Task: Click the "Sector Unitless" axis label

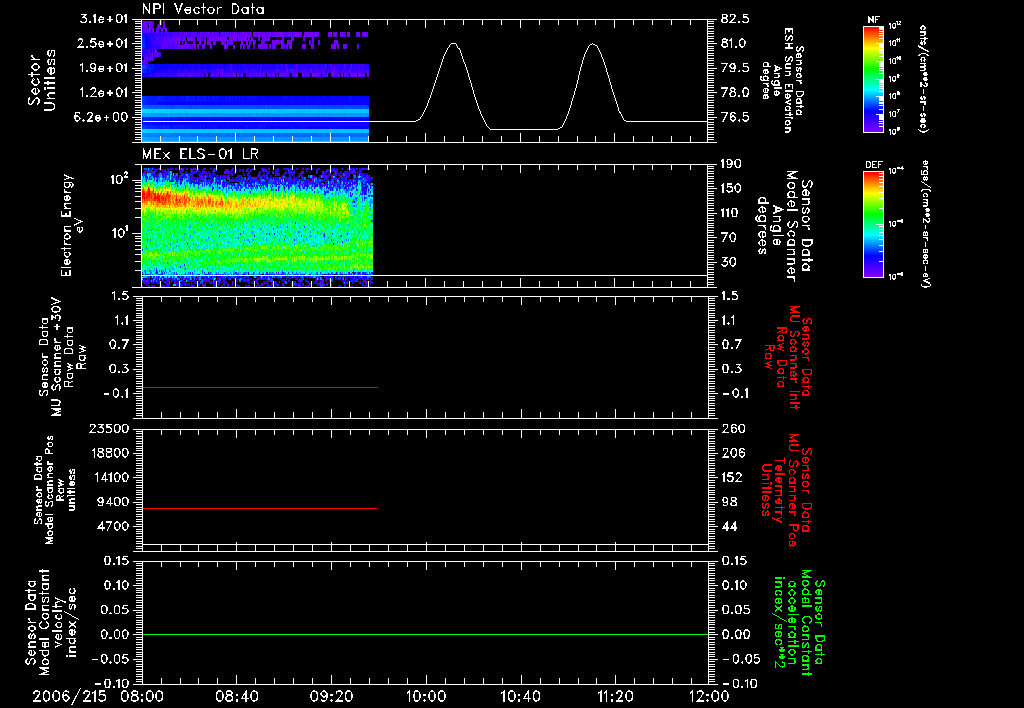Action: tap(42, 80)
